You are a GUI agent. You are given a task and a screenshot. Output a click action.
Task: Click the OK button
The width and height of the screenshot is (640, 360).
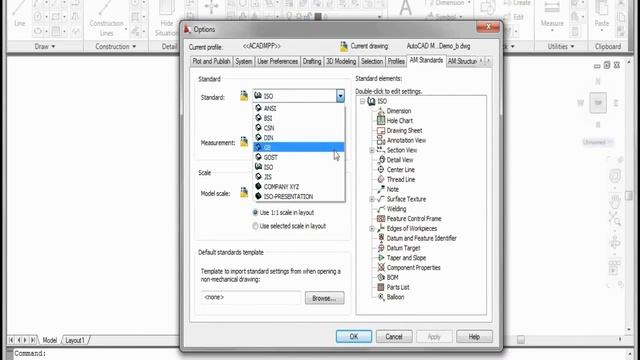coord(354,336)
